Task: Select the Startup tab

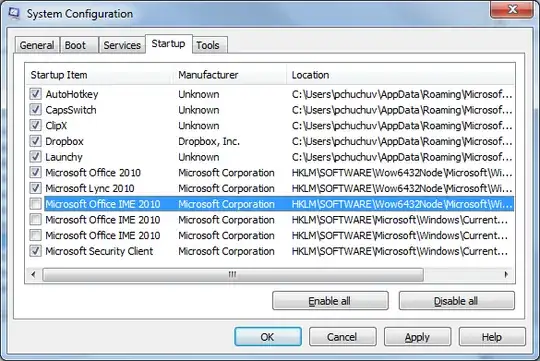Action: click(168, 44)
